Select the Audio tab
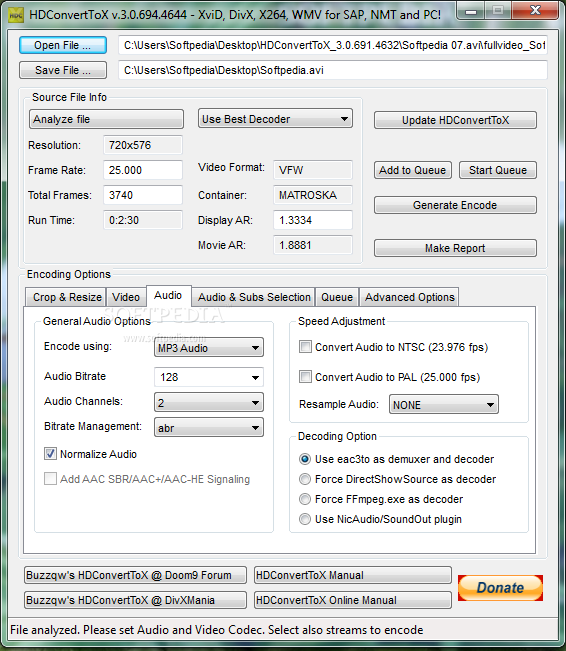The height and width of the screenshot is (651, 566). coord(168,296)
